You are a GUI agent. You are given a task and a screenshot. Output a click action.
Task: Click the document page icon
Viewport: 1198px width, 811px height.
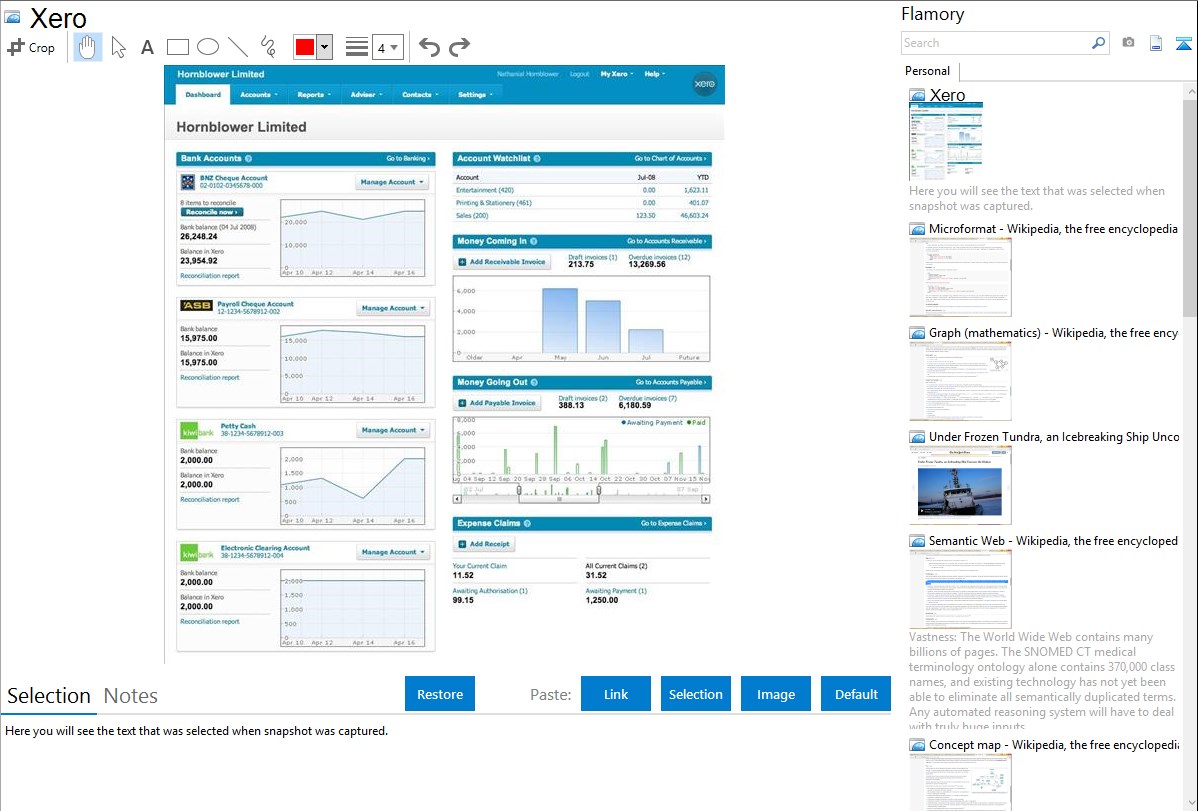pos(1156,43)
